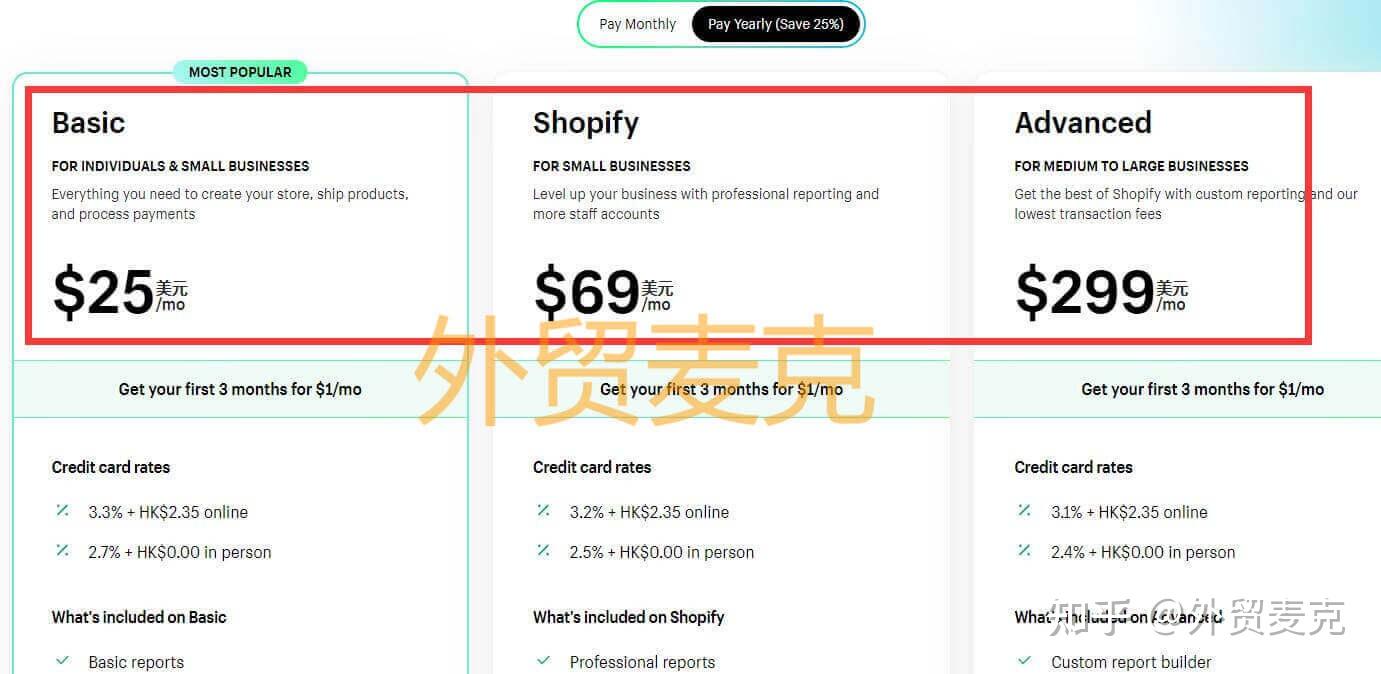
Task: Click the percentage icon beside 2.7% in person rate
Action: 62,551
